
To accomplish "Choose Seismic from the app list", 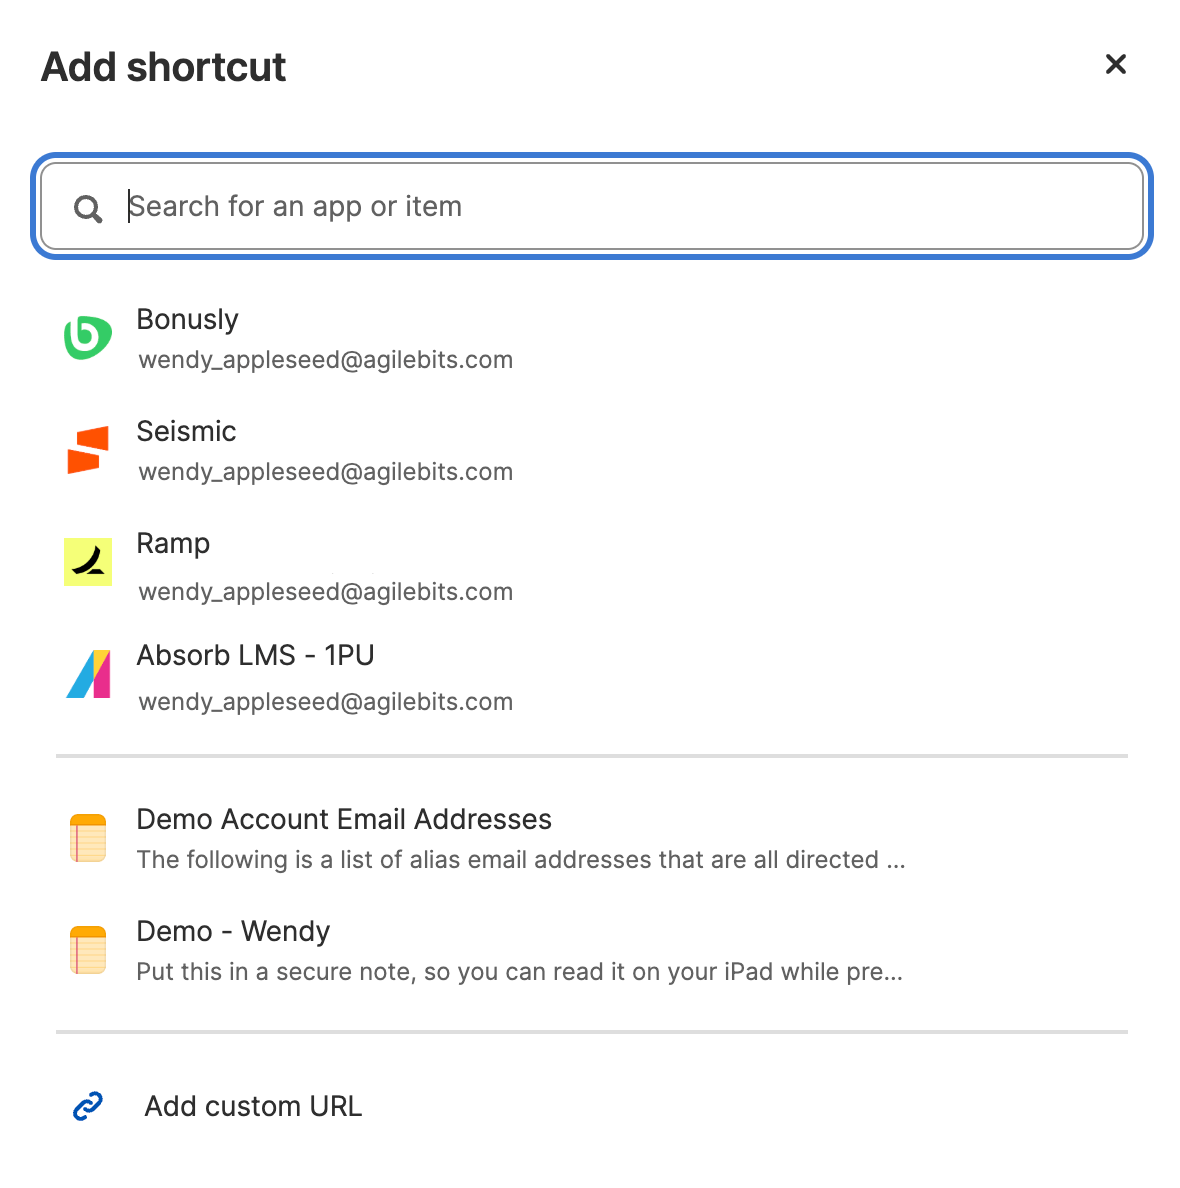I will [187, 432].
